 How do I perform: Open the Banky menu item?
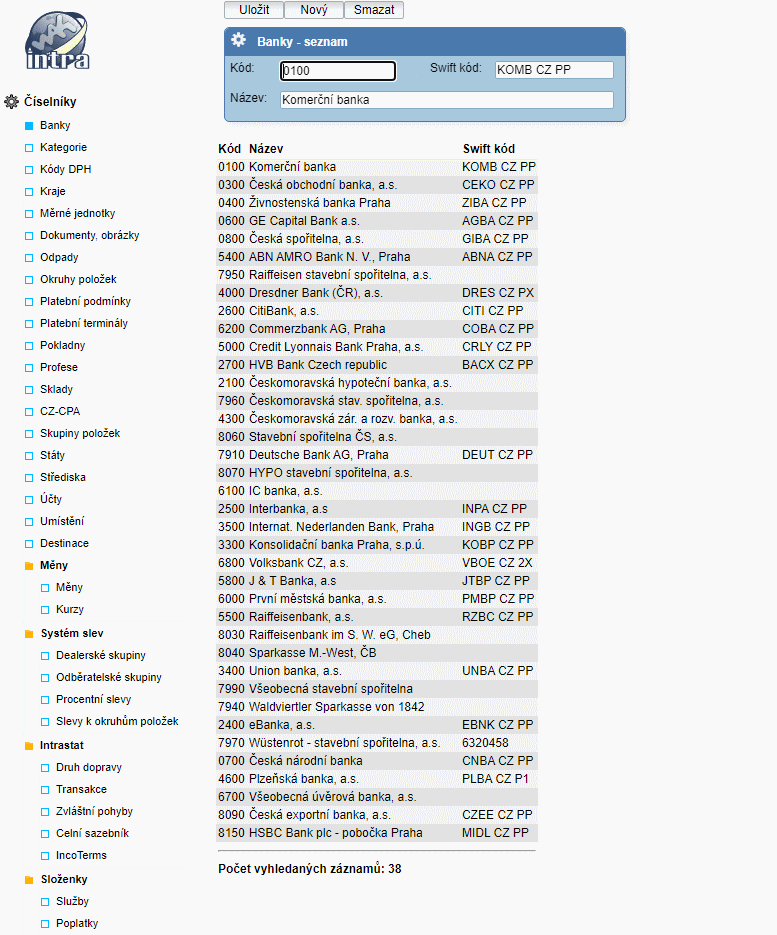[x=55, y=125]
